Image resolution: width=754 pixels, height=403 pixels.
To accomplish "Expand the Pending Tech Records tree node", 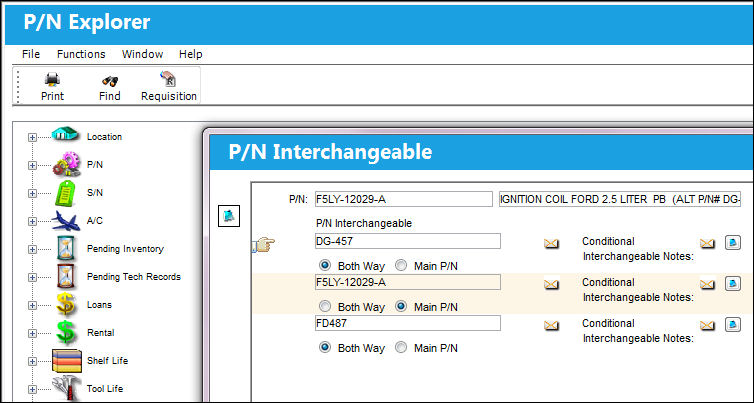I will (32, 277).
